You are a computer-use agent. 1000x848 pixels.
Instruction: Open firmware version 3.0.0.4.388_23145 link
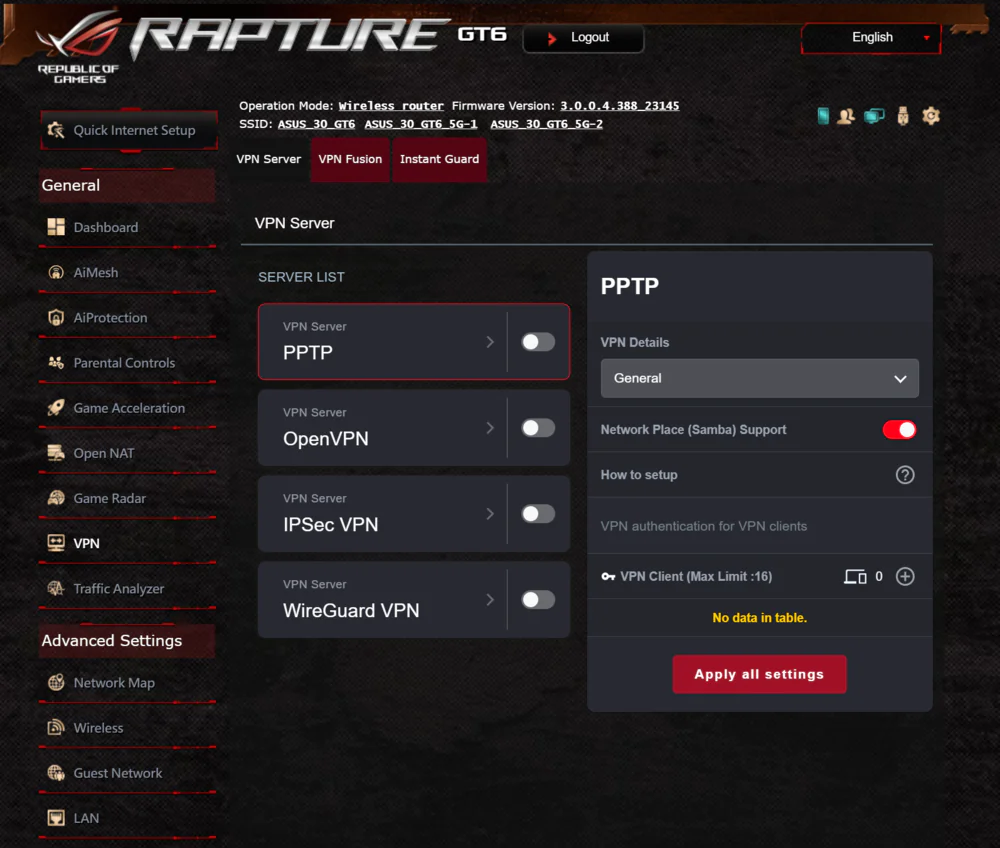click(x=619, y=106)
